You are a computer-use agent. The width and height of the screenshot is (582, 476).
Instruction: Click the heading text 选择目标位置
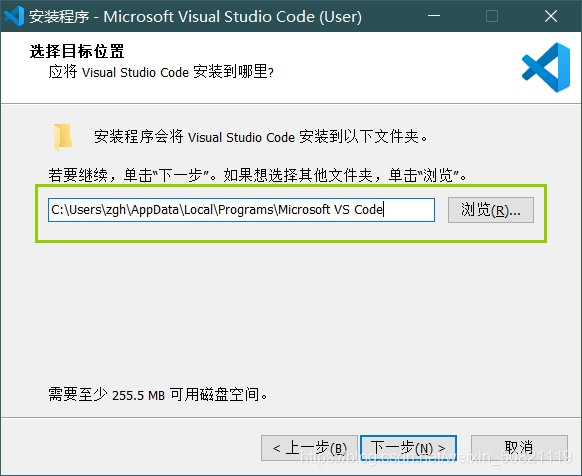point(77,51)
